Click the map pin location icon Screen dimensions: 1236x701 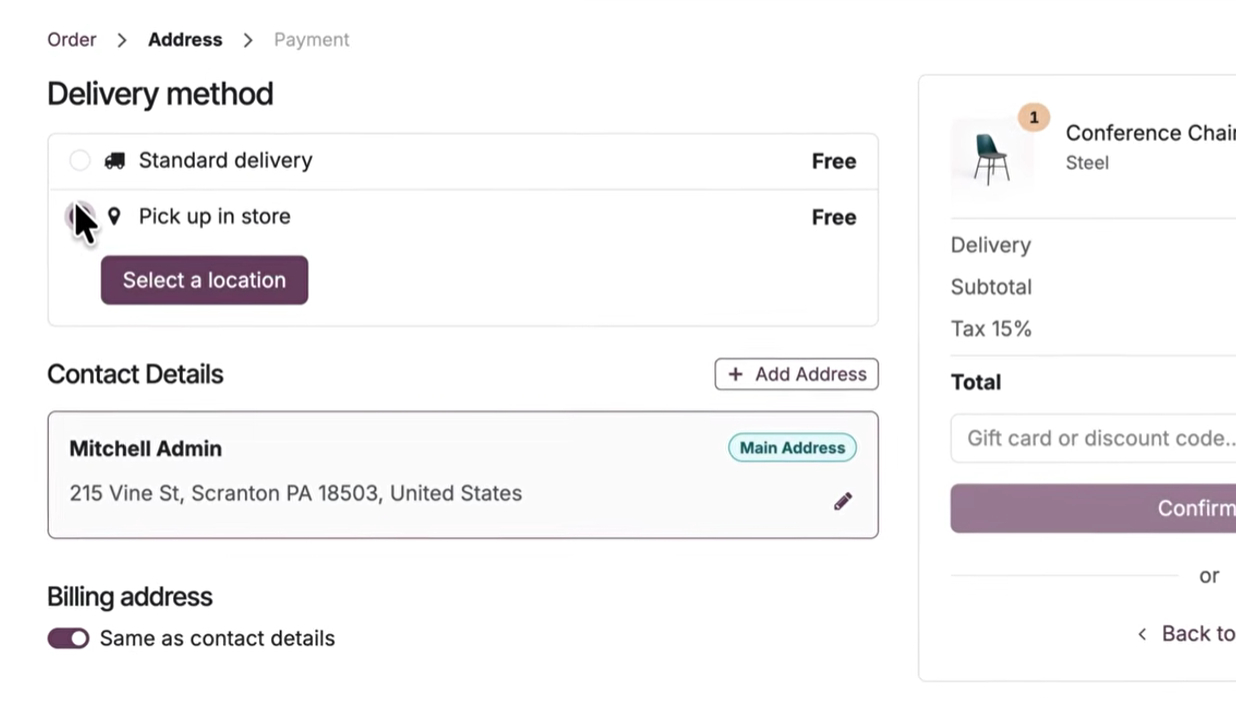point(114,216)
